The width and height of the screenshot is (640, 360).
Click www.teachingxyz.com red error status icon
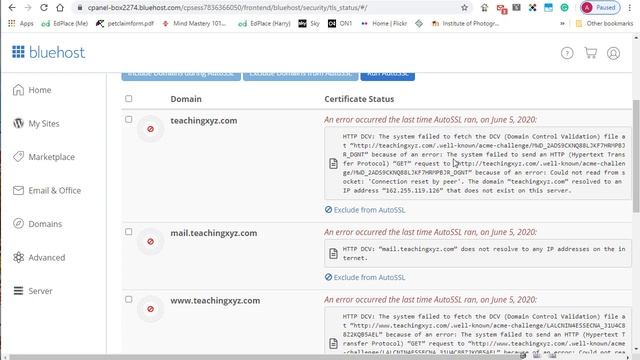click(x=150, y=309)
